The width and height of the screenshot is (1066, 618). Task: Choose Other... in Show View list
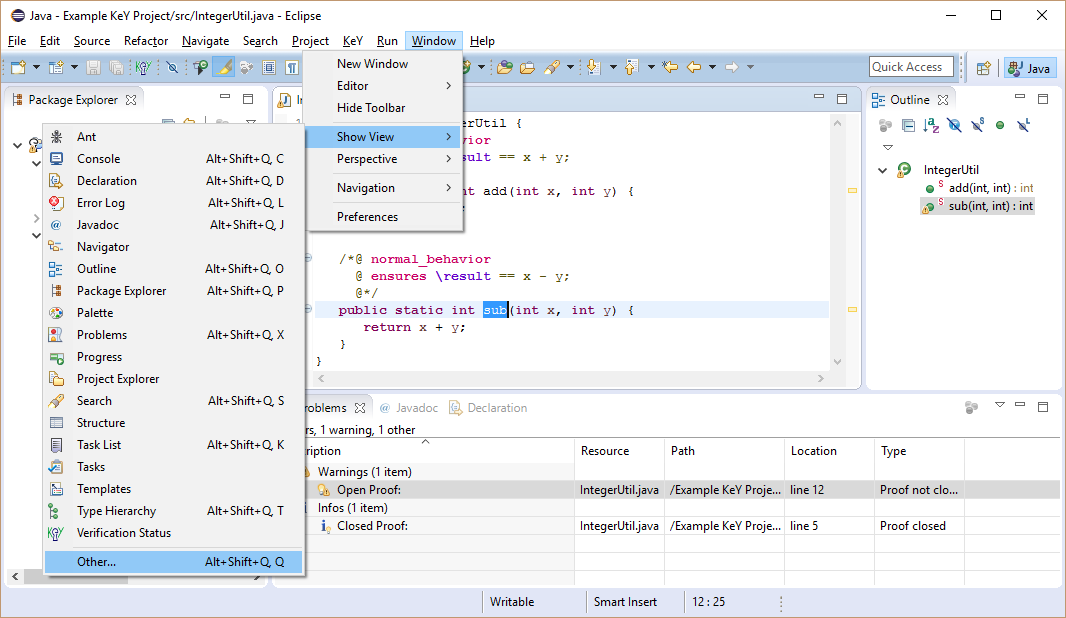173,562
